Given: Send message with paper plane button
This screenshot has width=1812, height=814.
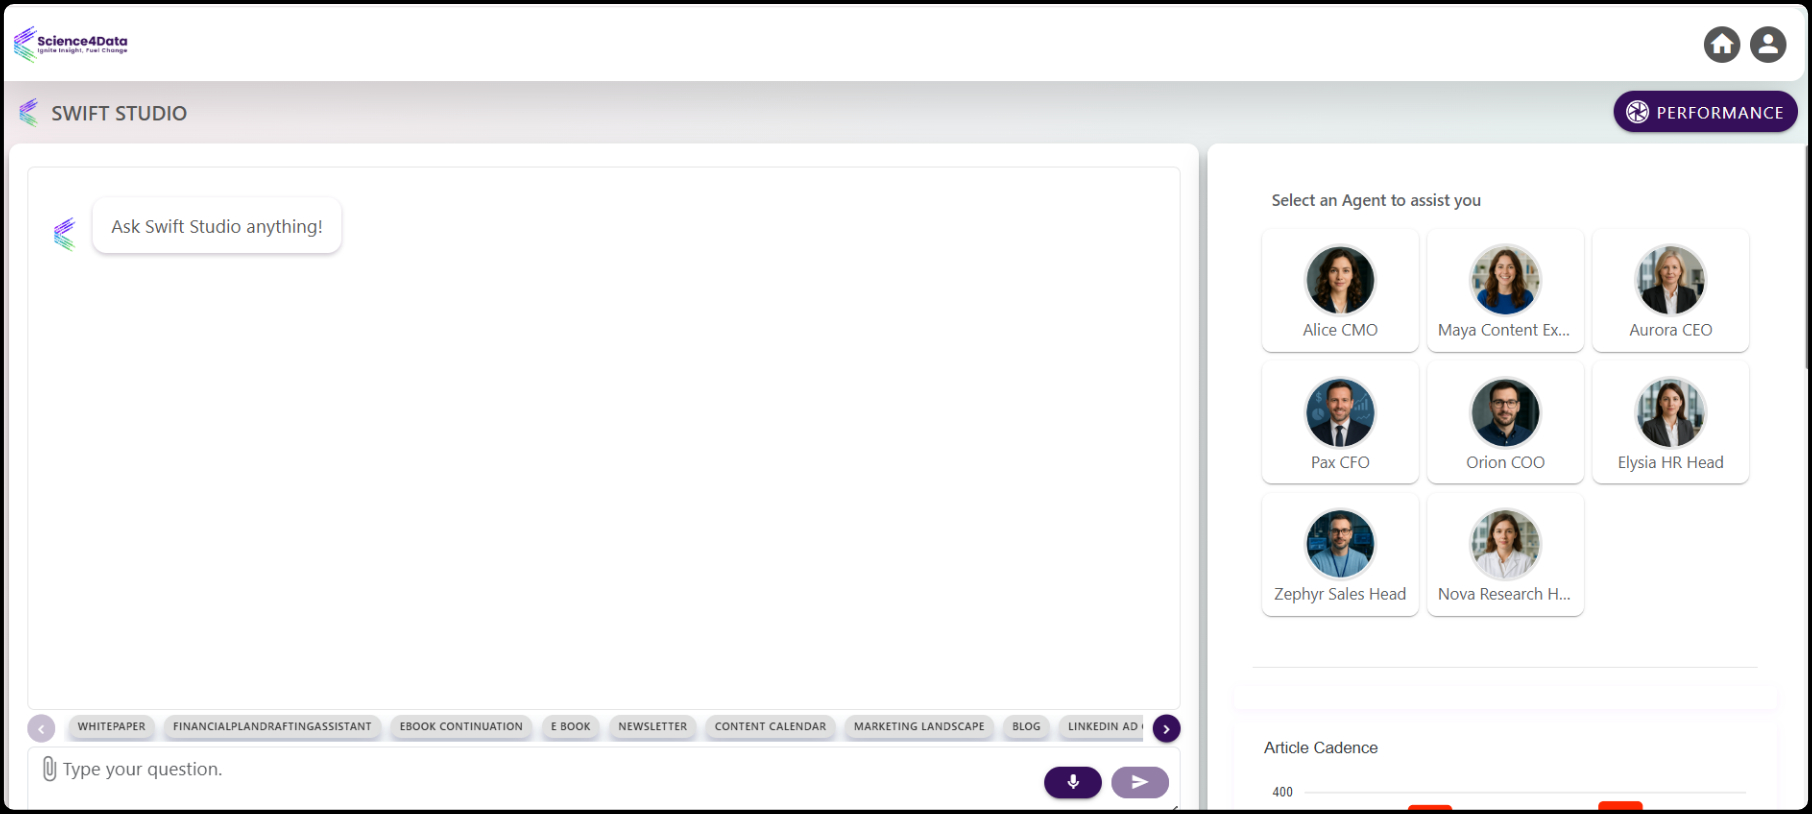Looking at the screenshot, I should (1140, 782).
